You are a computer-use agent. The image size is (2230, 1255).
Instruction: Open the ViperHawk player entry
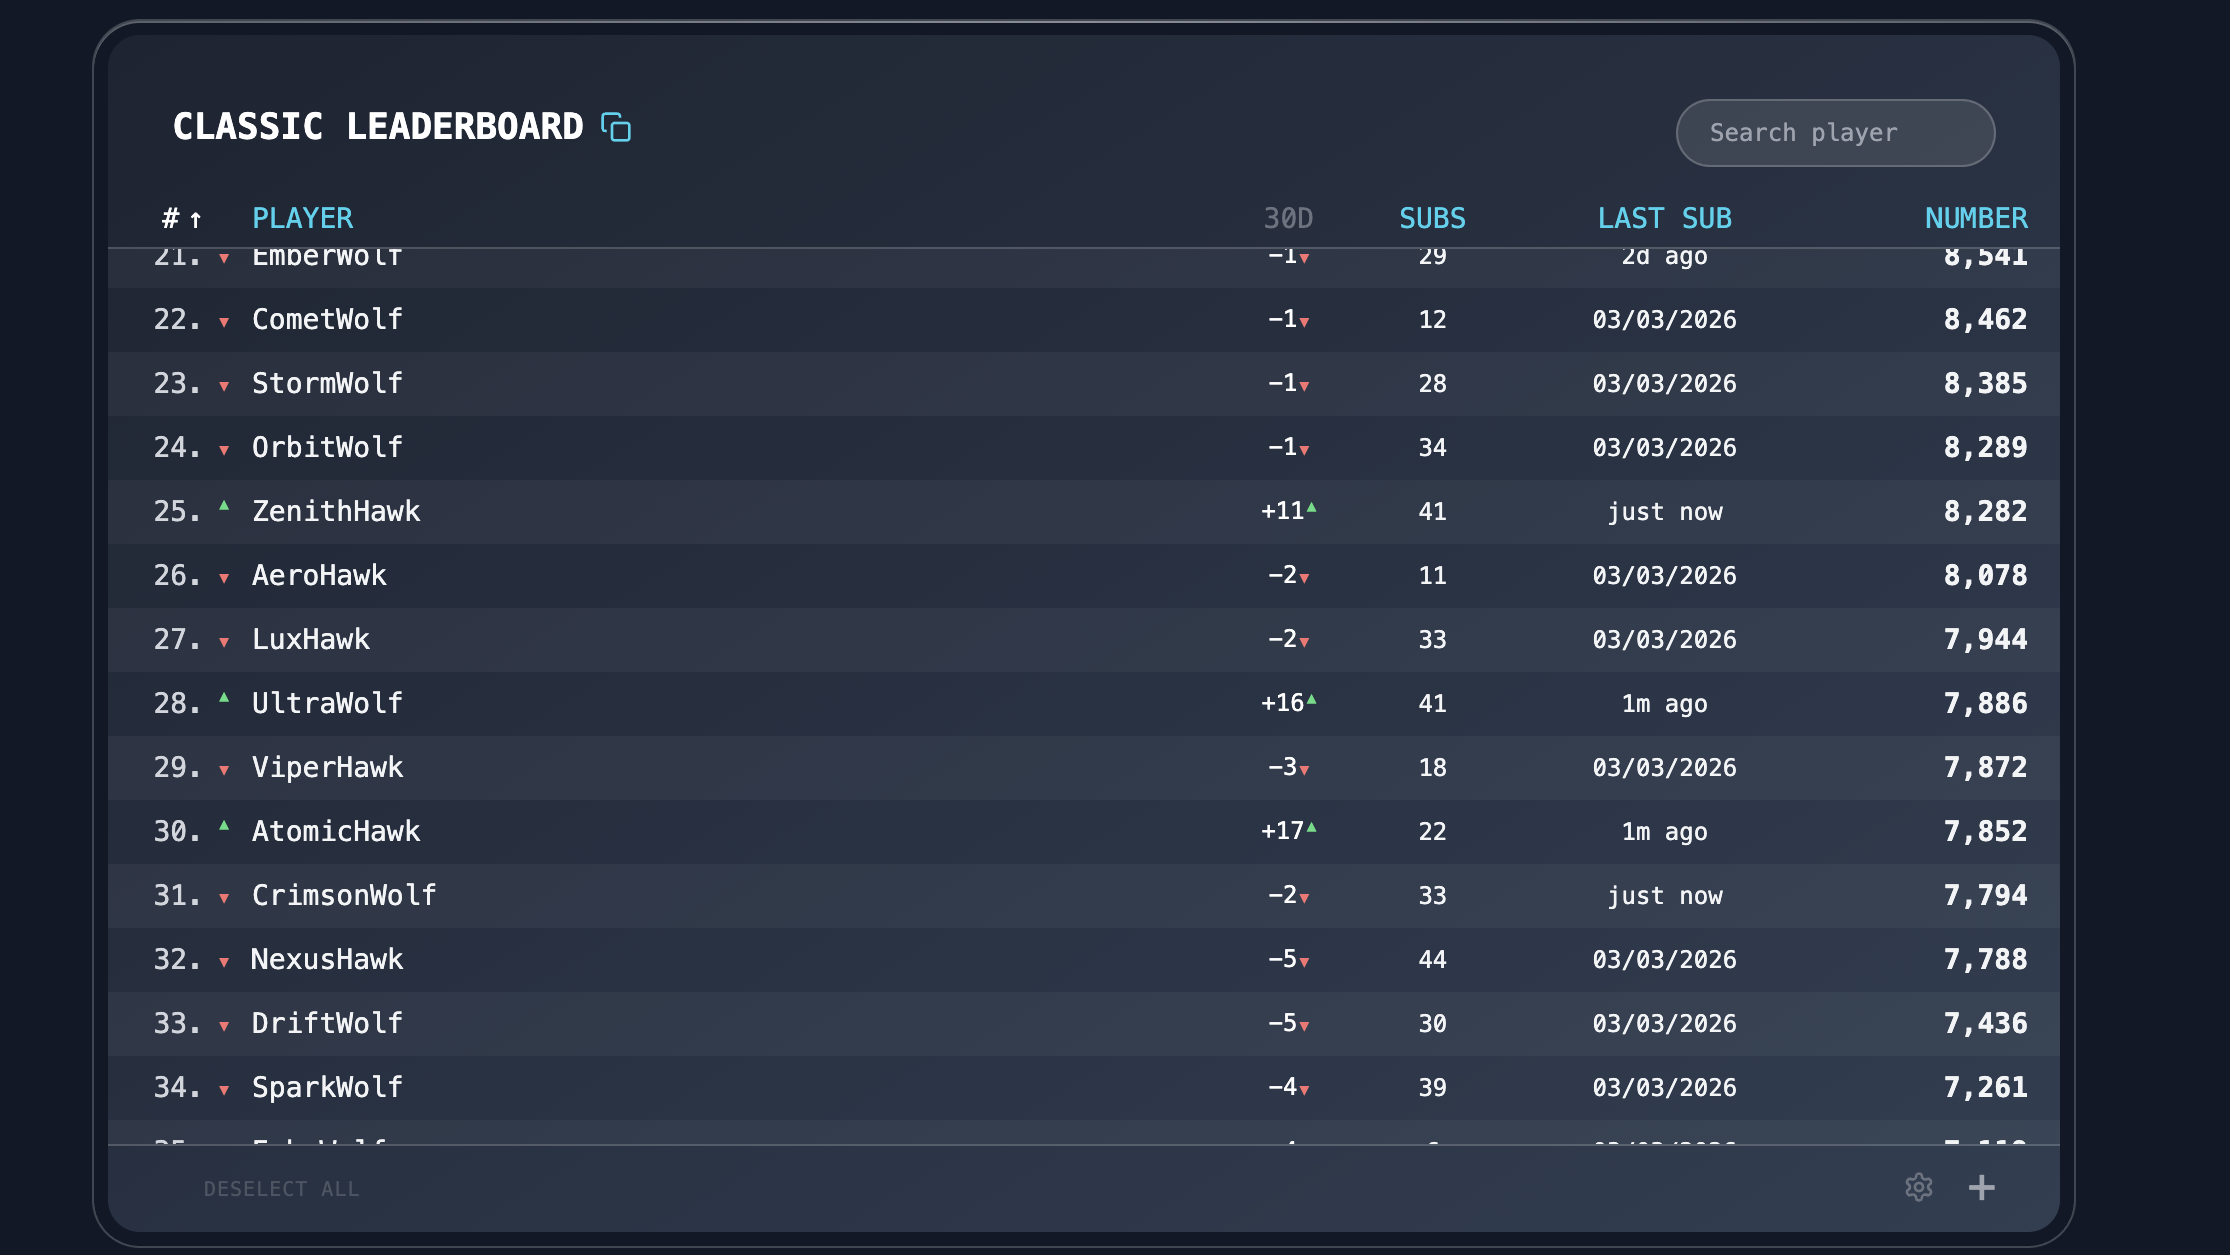pos(328,767)
